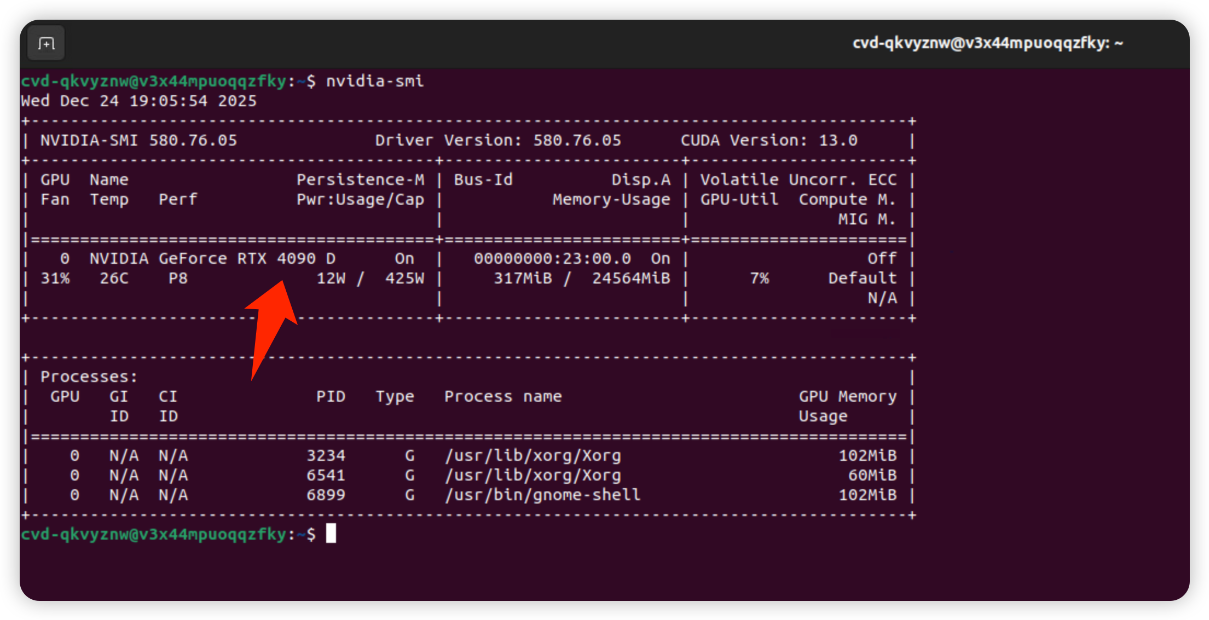Select PID 6899 in the process list
This screenshot has height=620, width=1209.
[326, 495]
